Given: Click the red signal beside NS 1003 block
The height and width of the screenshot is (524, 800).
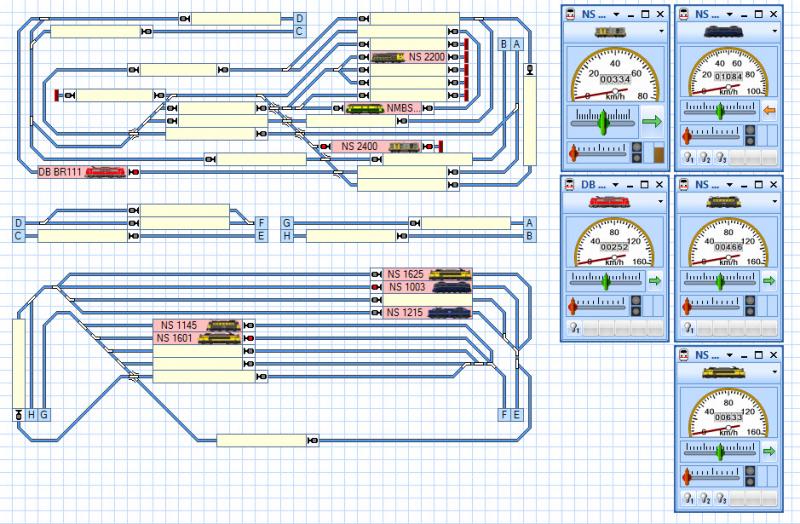Looking at the screenshot, I should [x=377, y=287].
